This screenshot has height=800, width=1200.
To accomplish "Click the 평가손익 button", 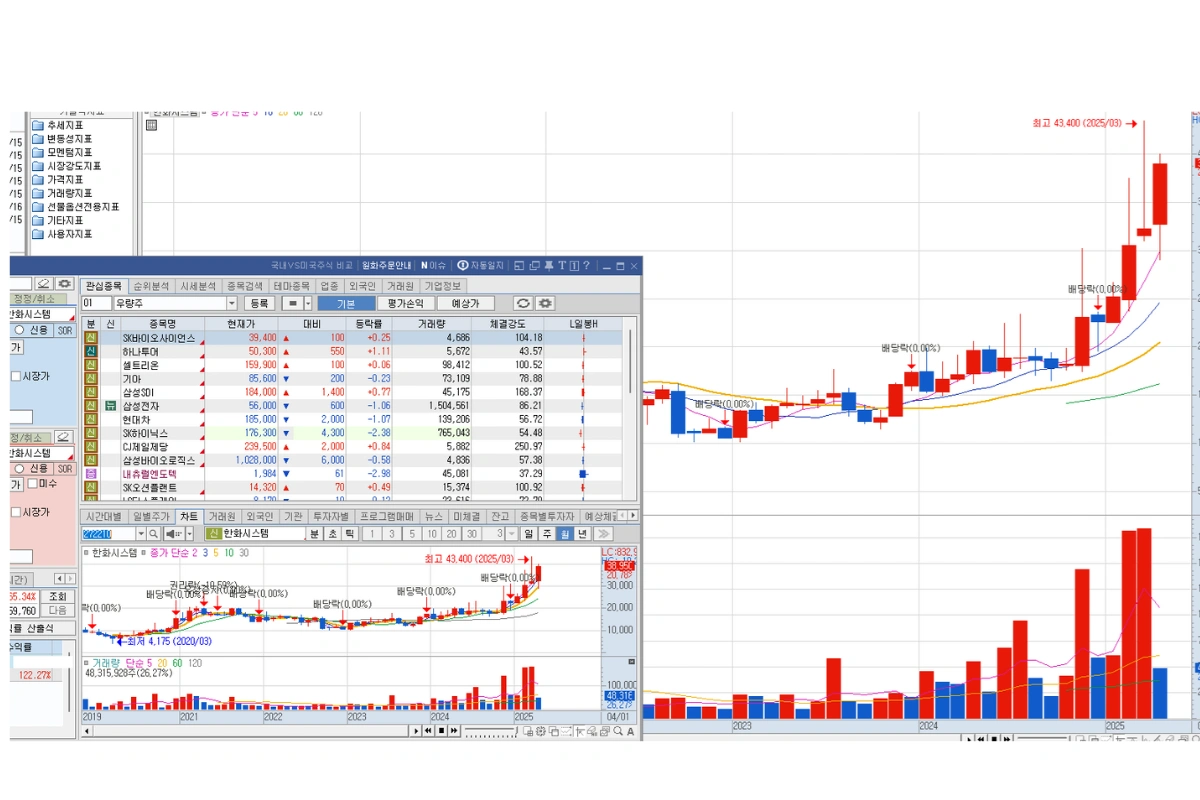I will coord(406,303).
